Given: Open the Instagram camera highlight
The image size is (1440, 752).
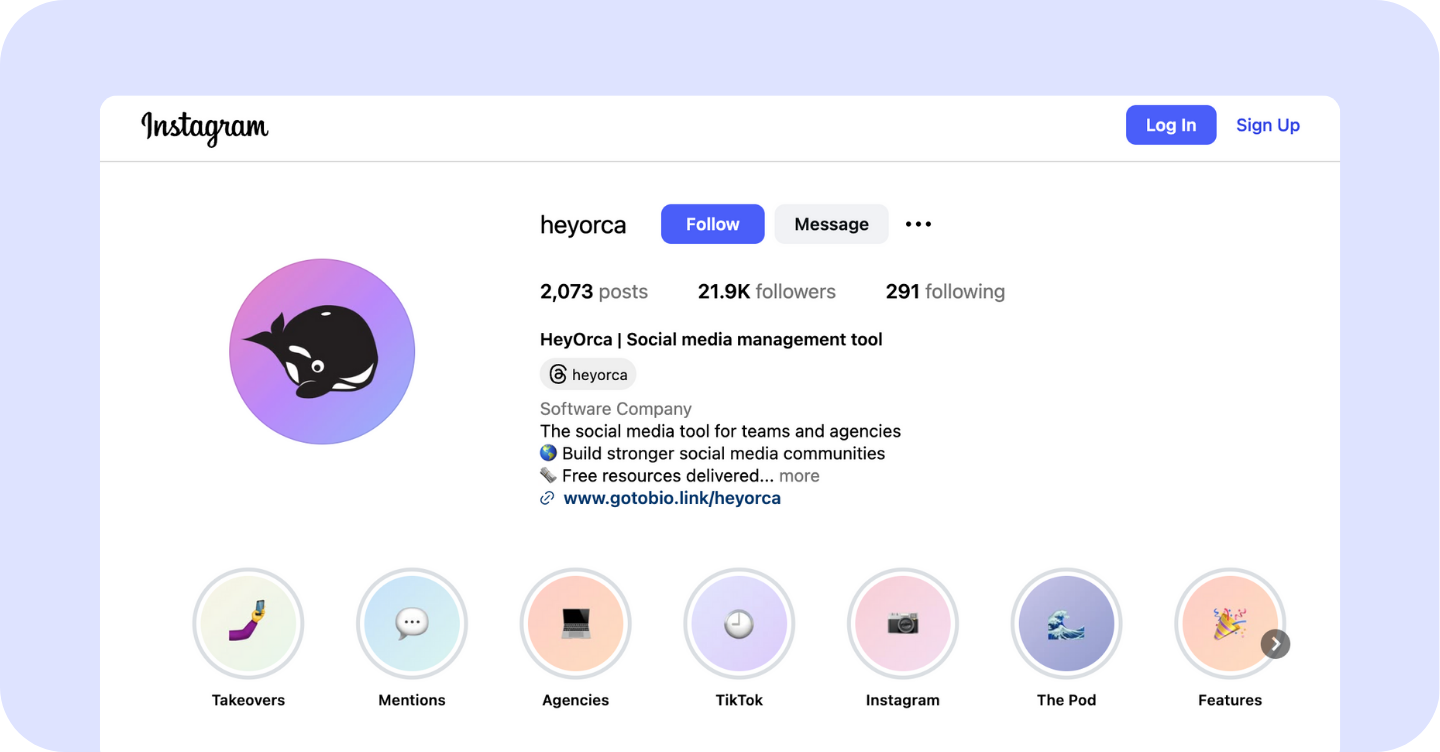Looking at the screenshot, I should pyautogui.click(x=902, y=624).
